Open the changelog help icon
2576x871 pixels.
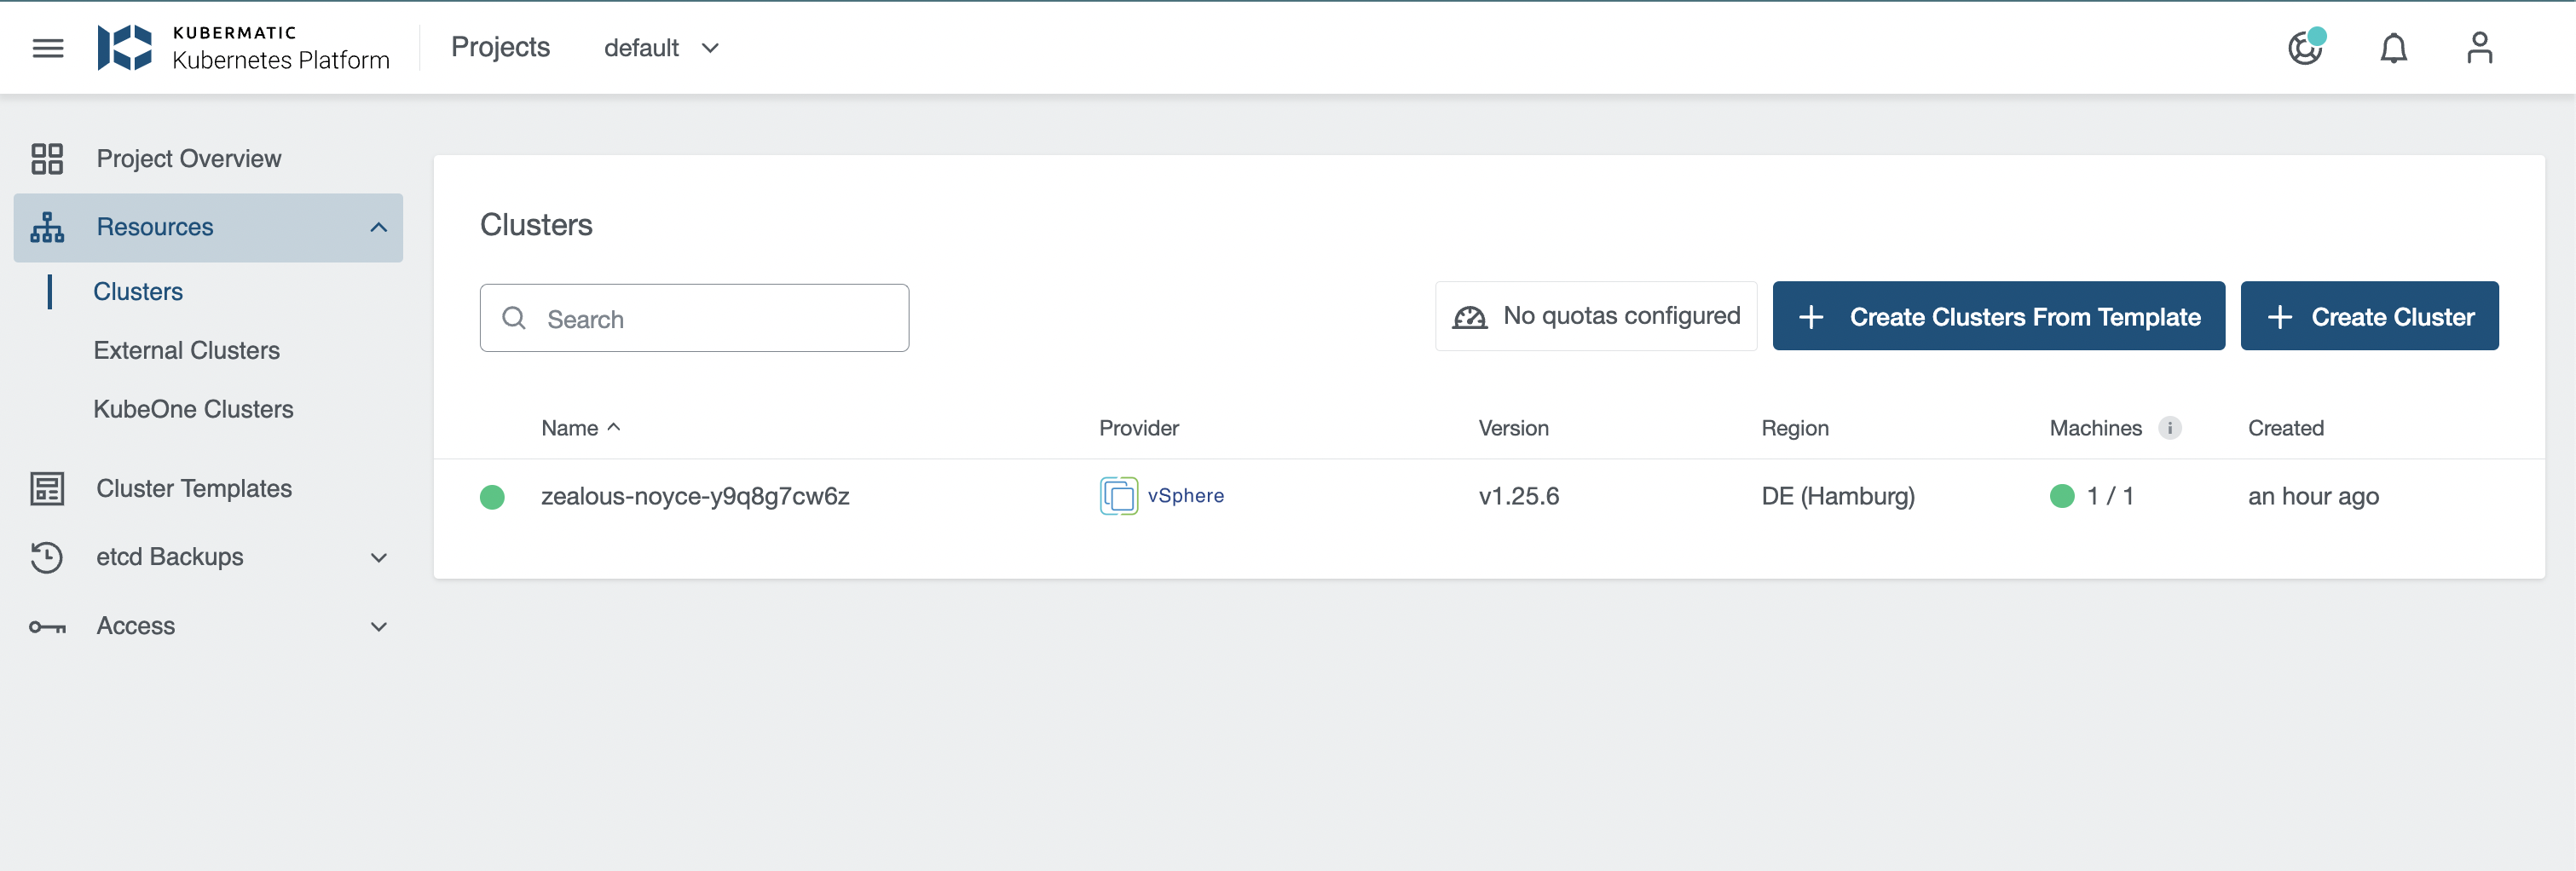click(2305, 48)
